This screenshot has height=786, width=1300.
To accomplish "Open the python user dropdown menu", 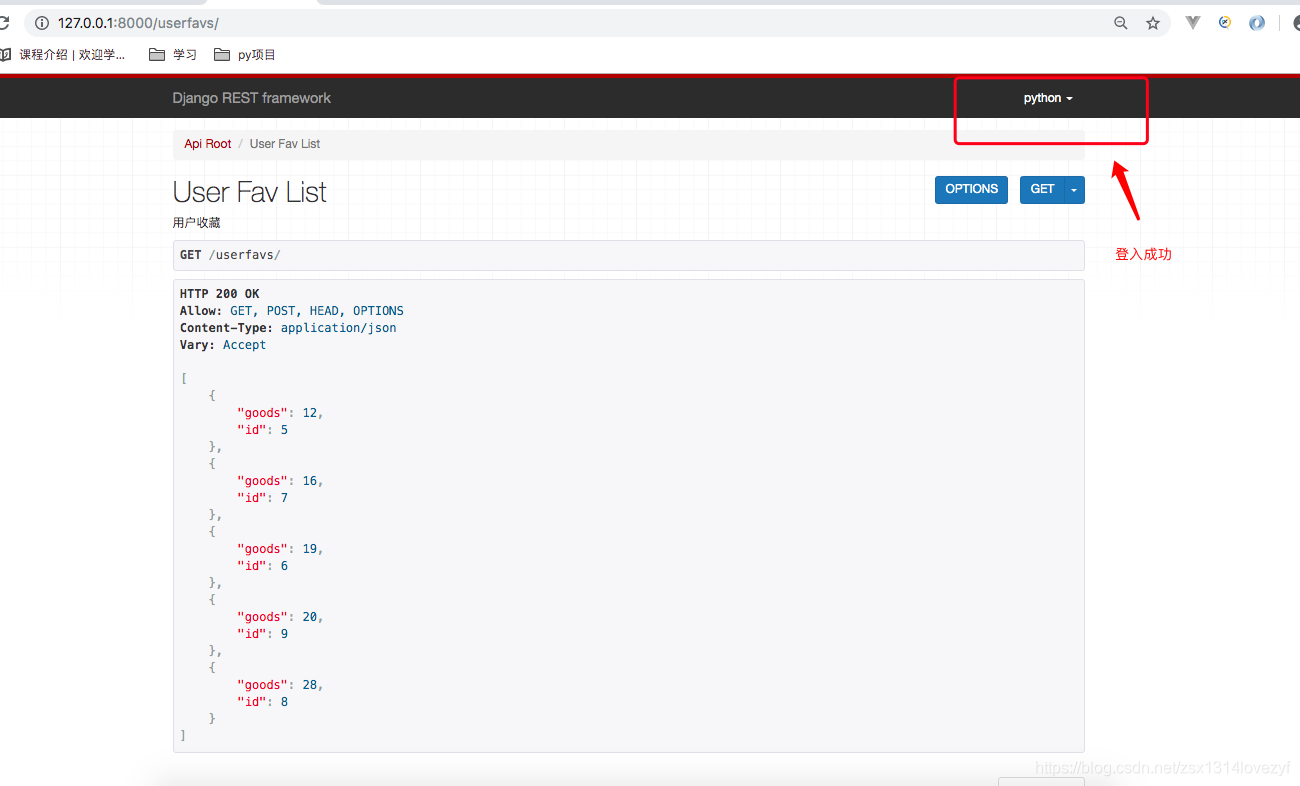I will coord(1048,98).
